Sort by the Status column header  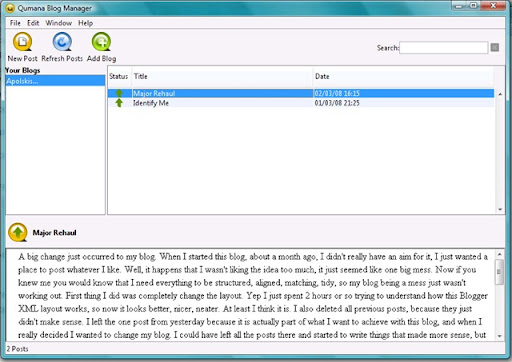pos(119,76)
